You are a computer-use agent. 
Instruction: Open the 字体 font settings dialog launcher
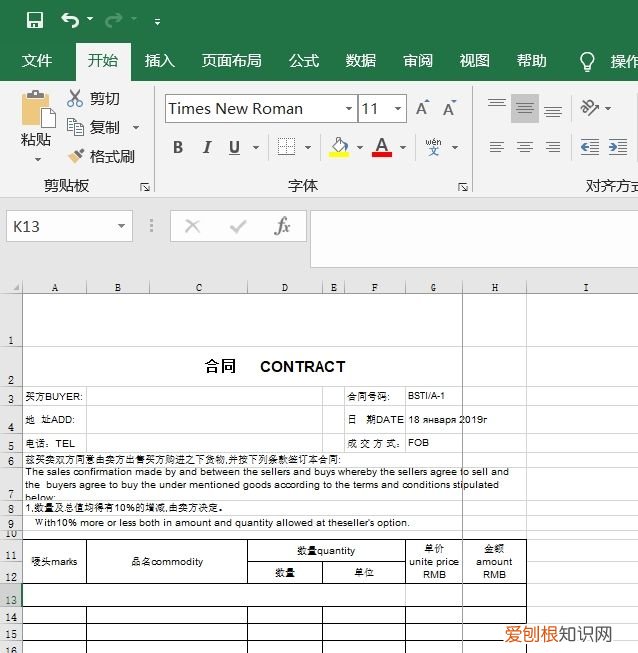(x=463, y=187)
